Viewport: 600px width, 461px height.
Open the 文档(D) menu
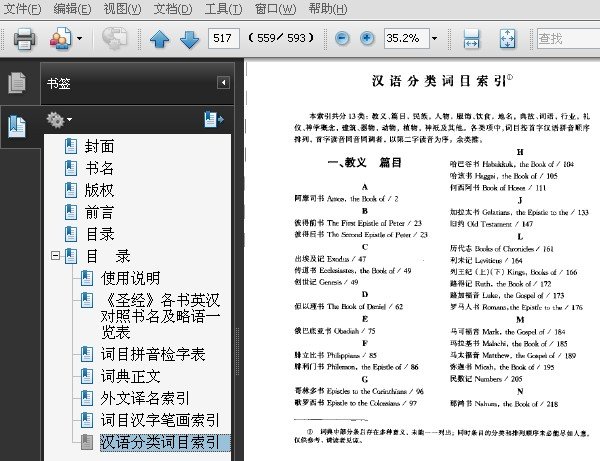point(173,8)
